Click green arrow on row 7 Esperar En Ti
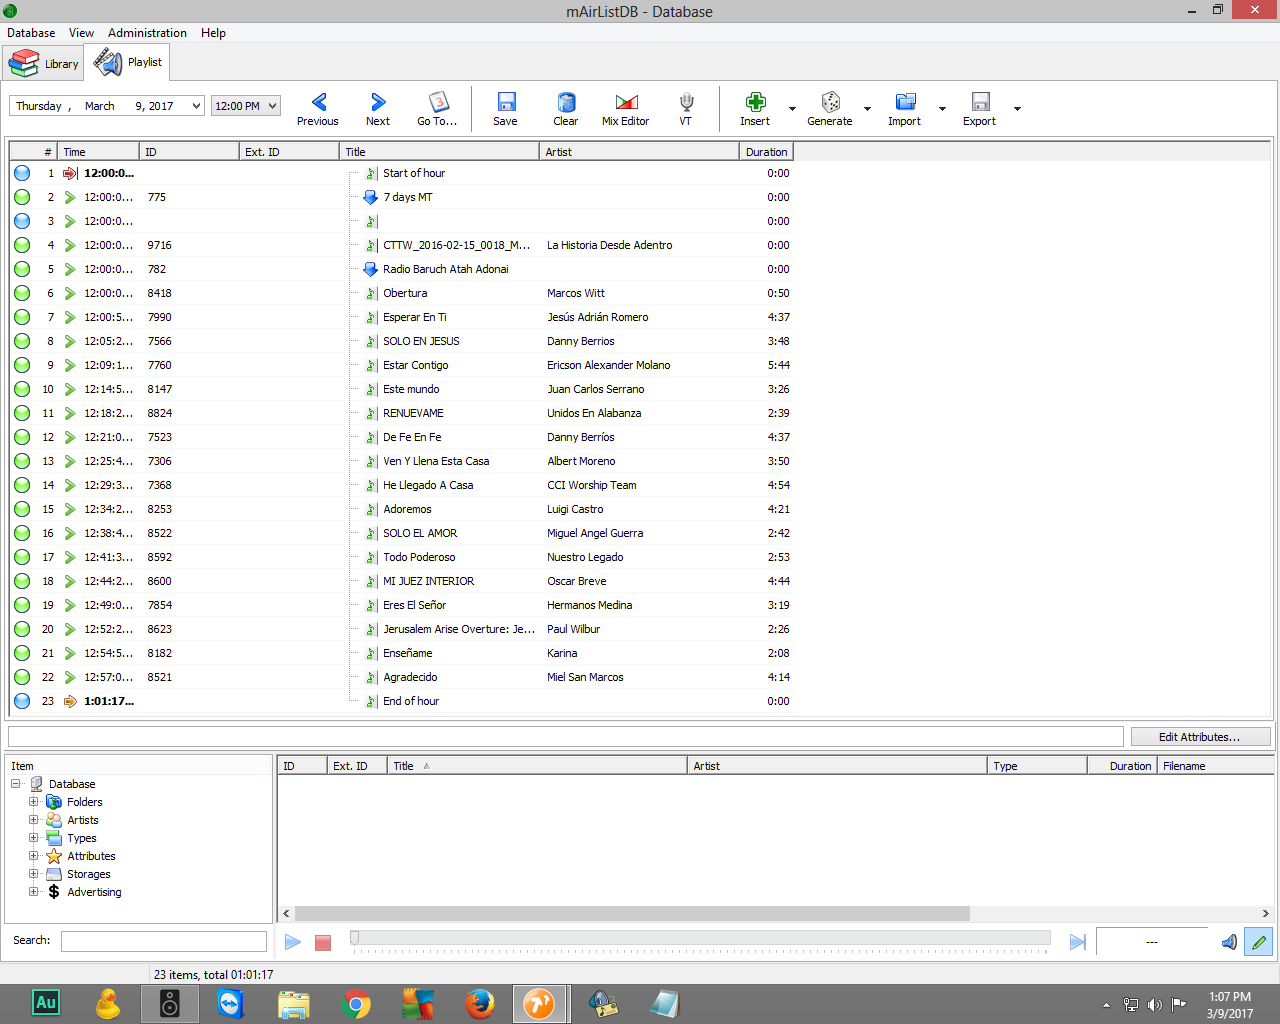 pyautogui.click(x=70, y=317)
